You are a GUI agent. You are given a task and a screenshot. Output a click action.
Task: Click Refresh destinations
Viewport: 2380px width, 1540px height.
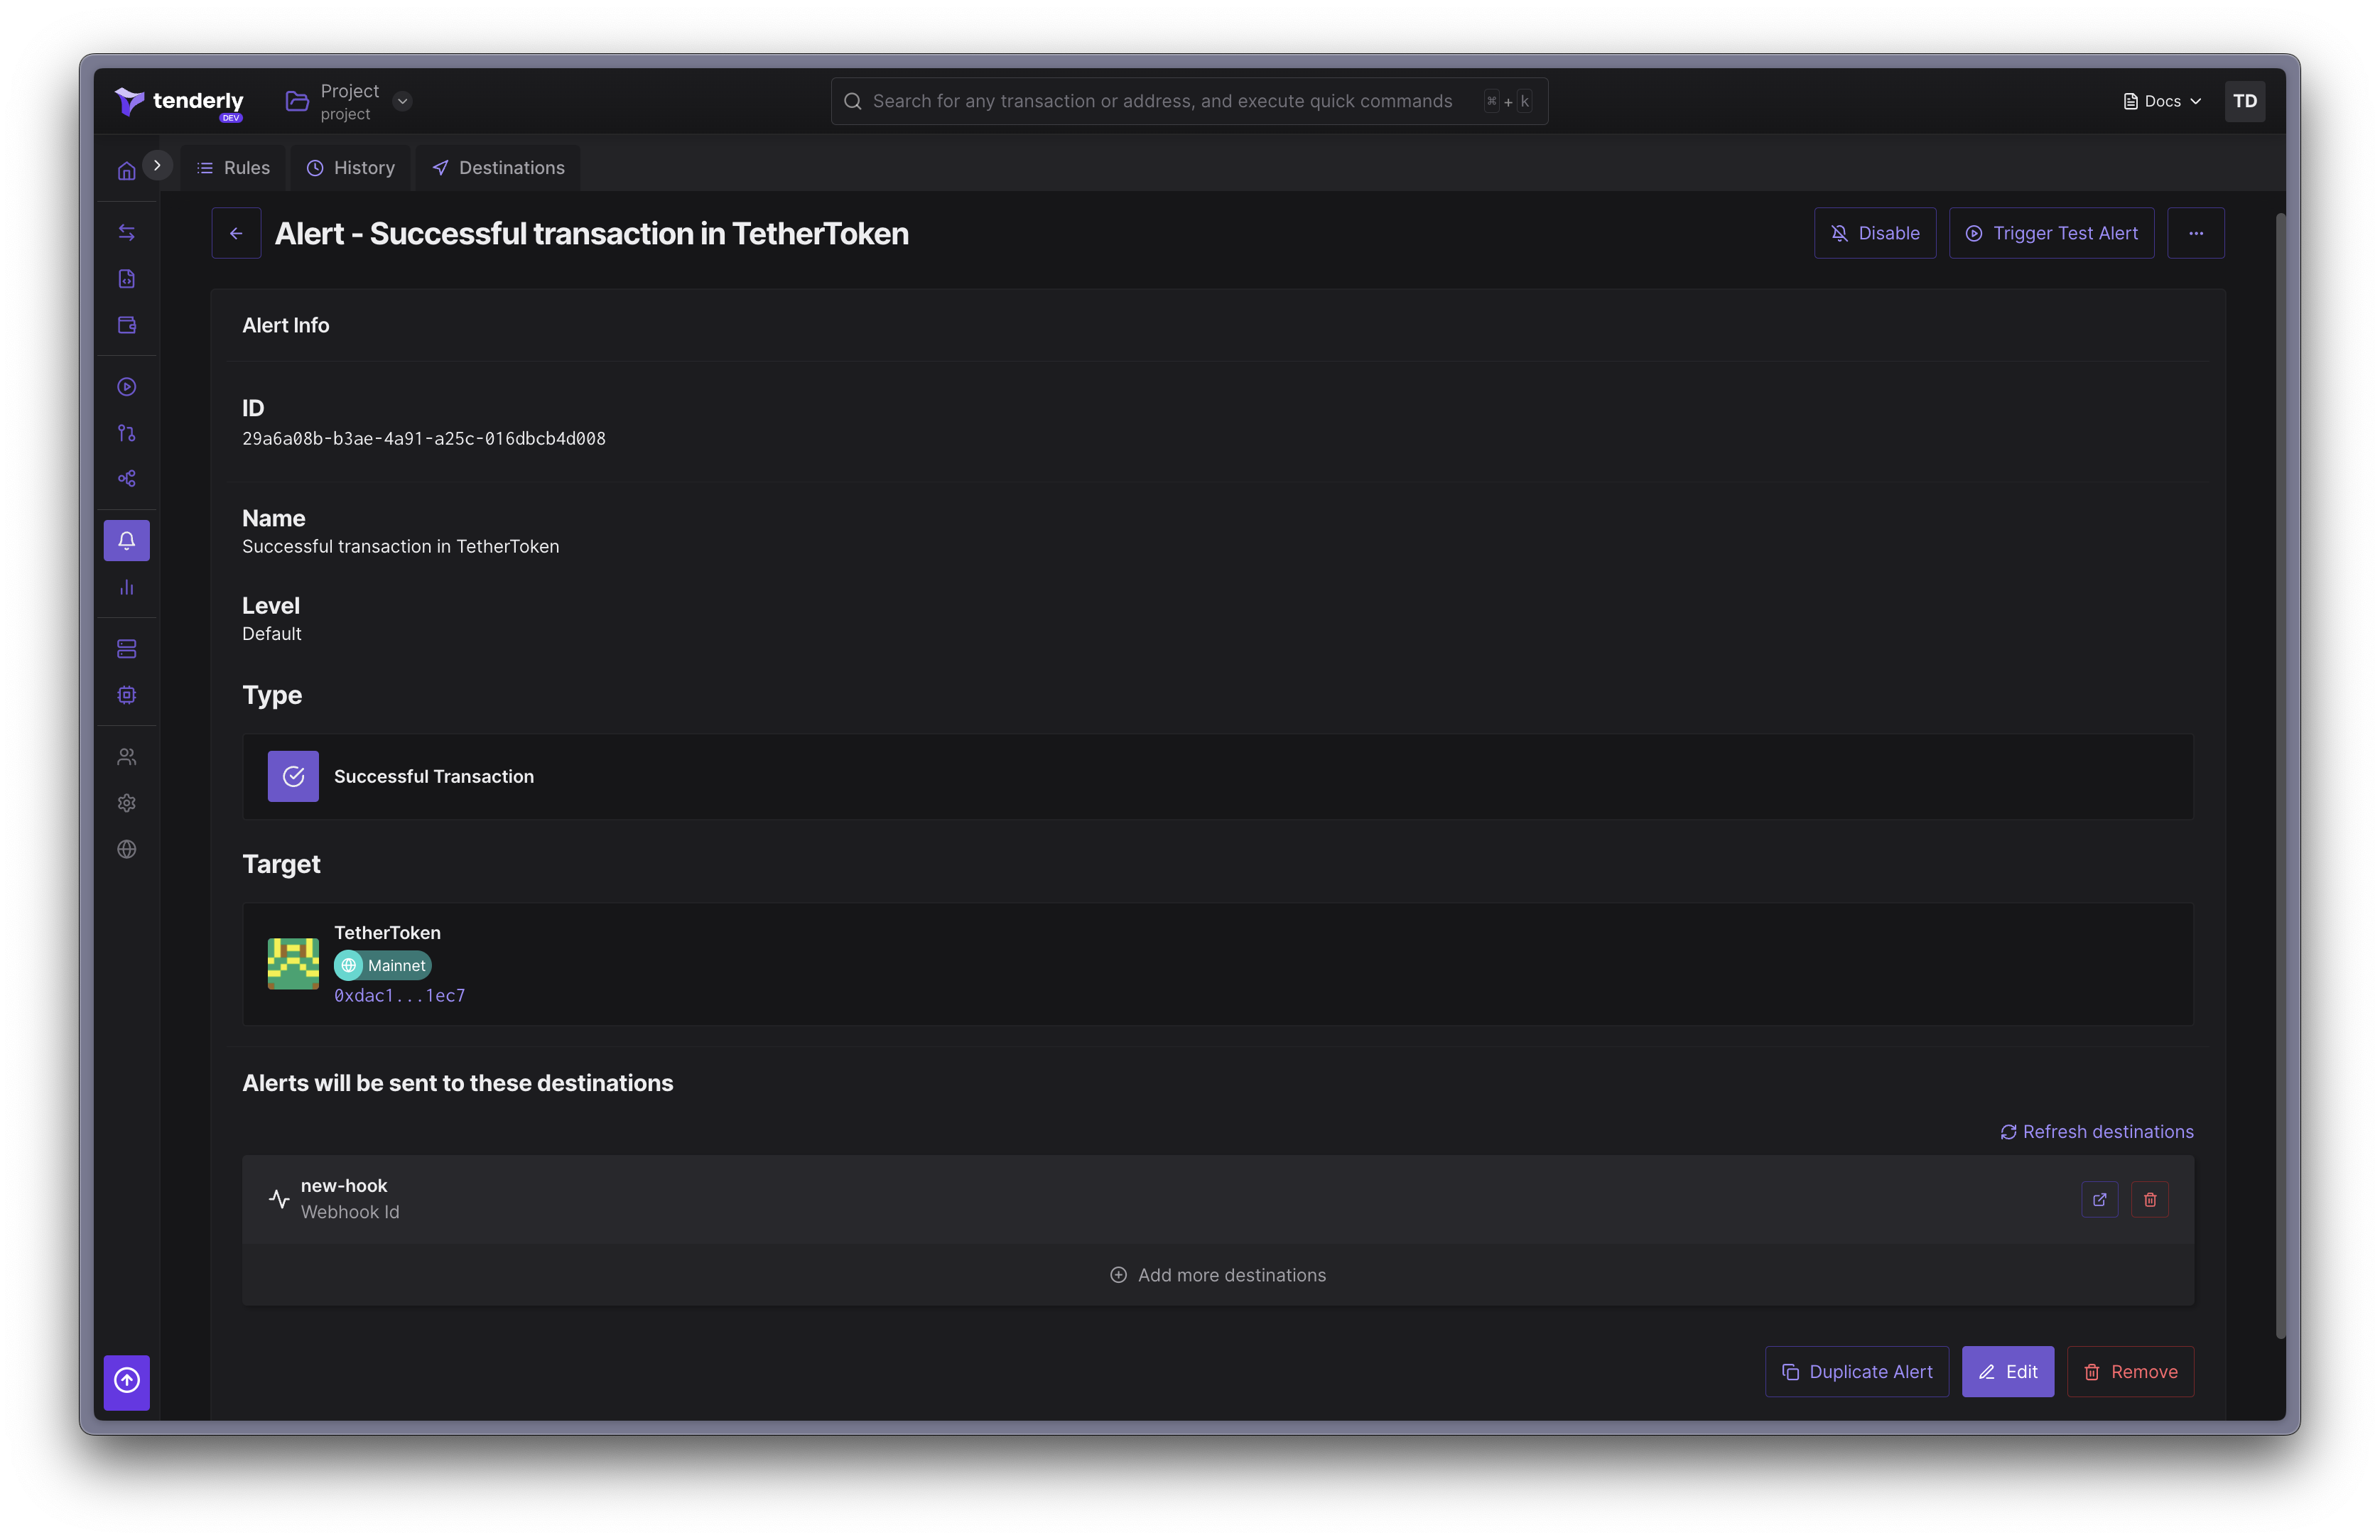(x=2096, y=1132)
